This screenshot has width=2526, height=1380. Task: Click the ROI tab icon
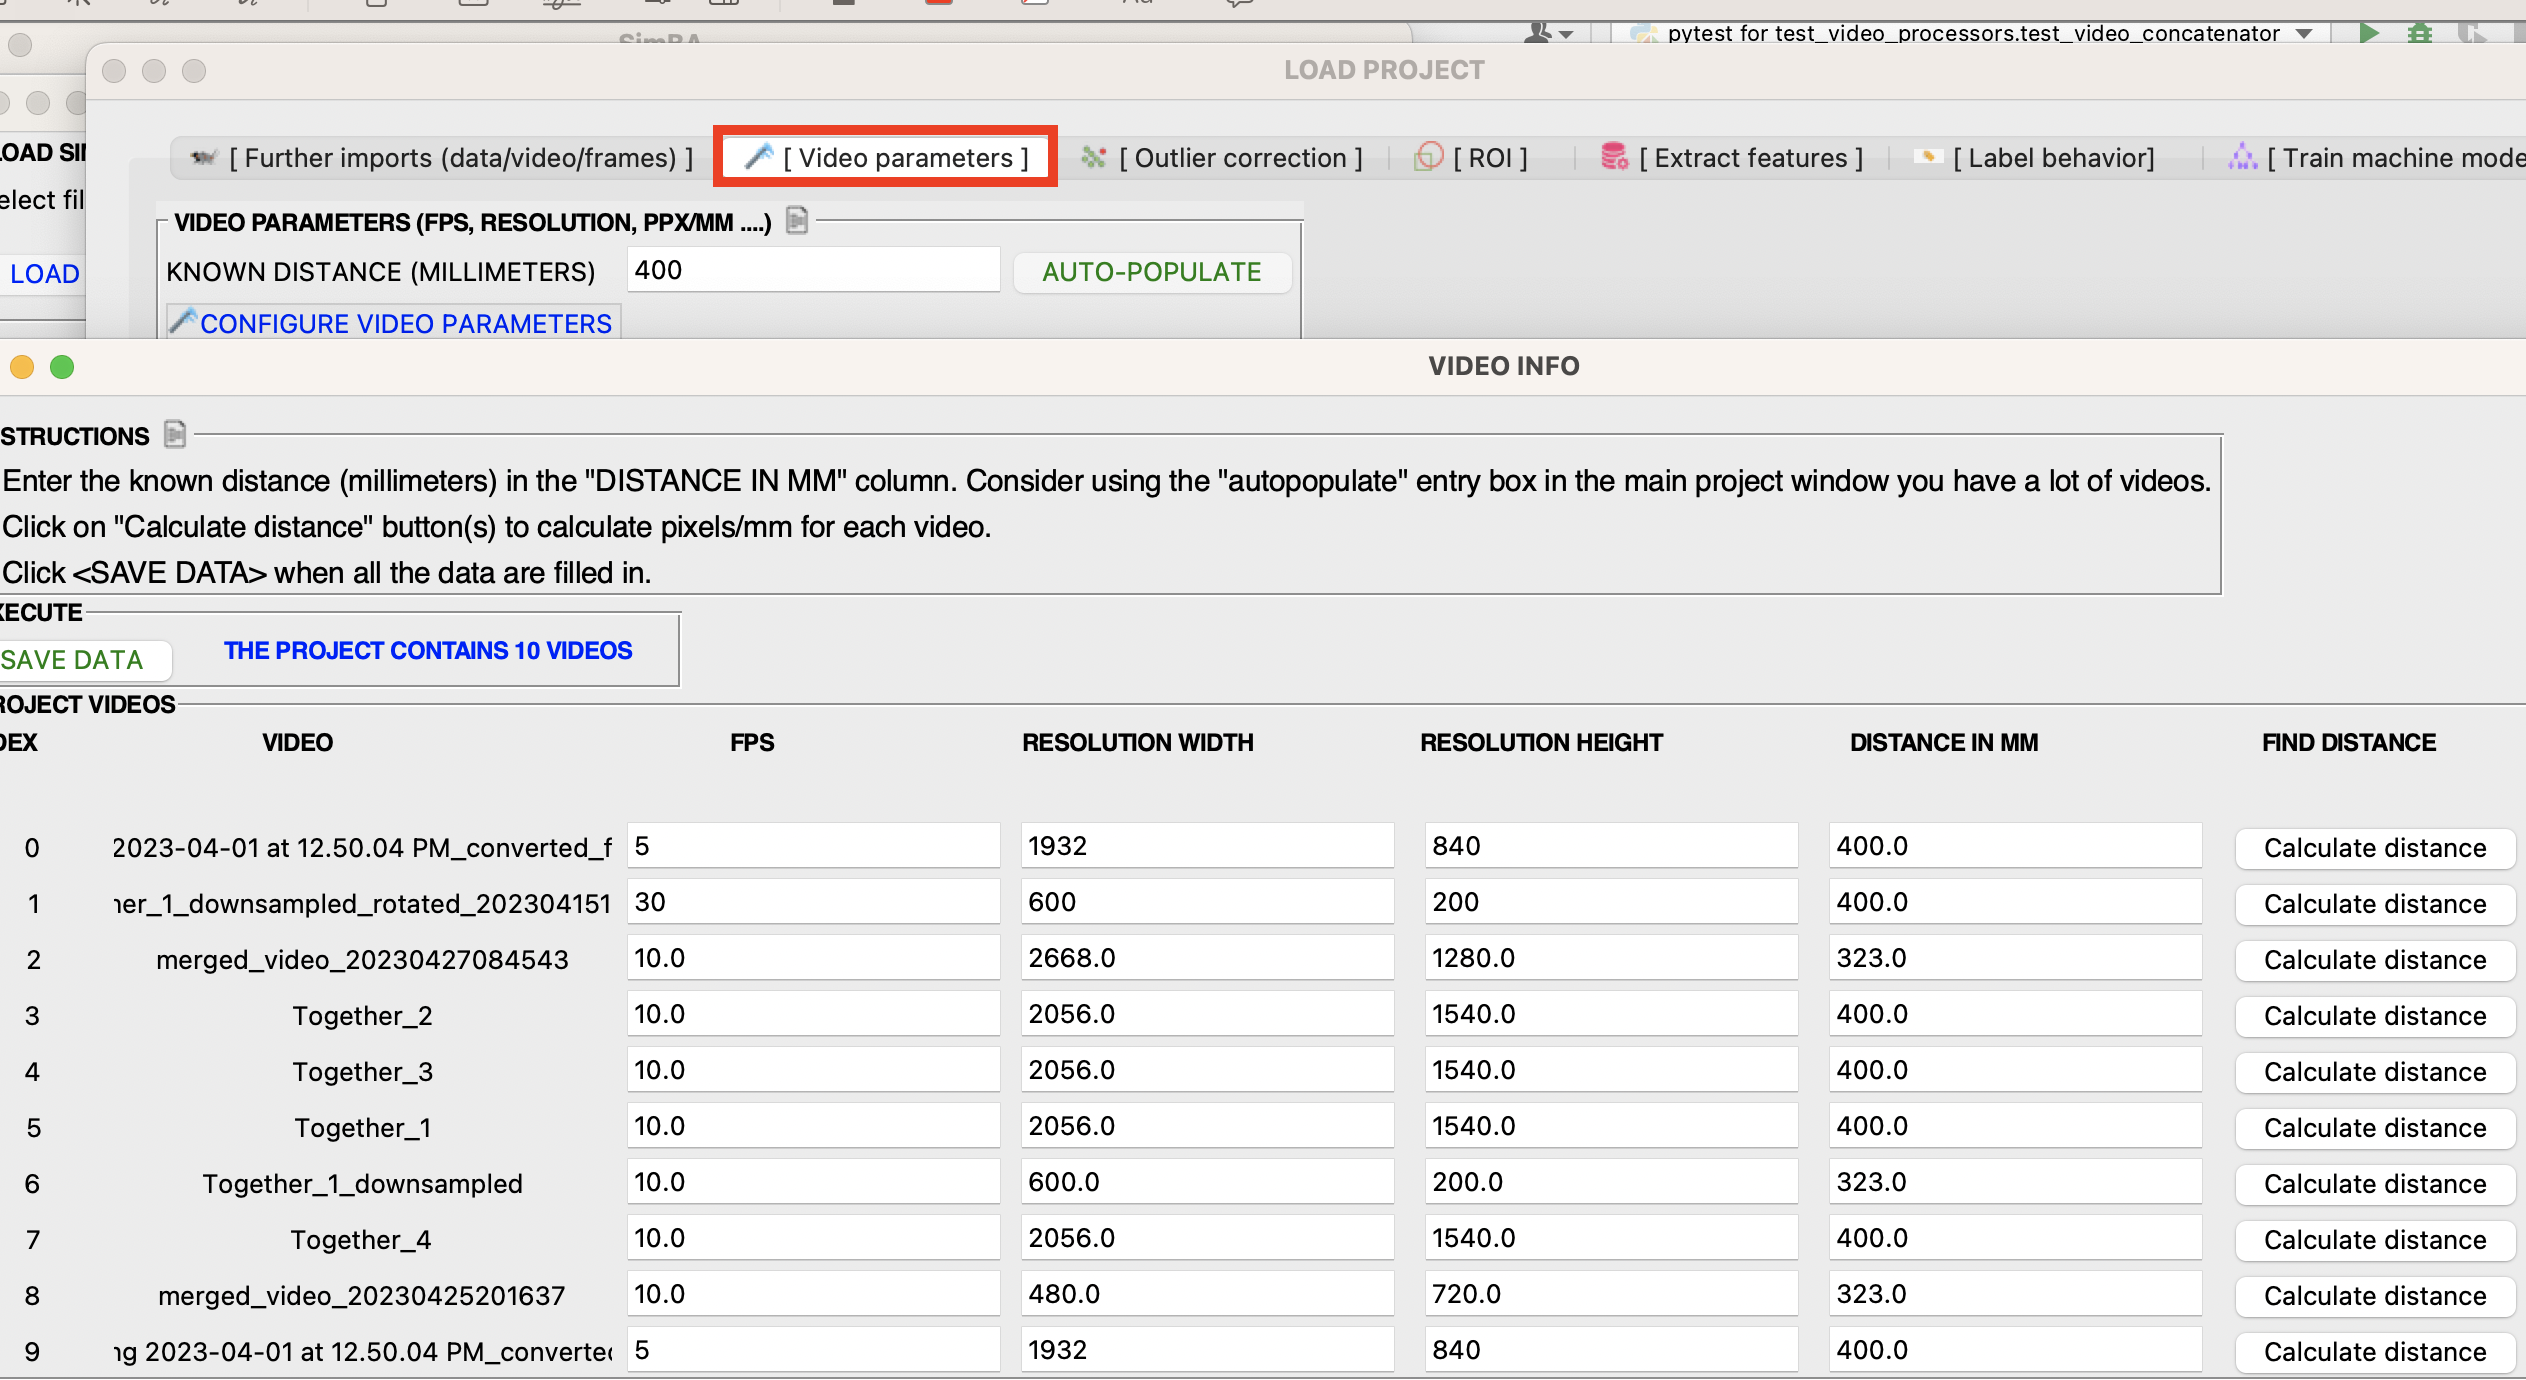click(x=1429, y=157)
